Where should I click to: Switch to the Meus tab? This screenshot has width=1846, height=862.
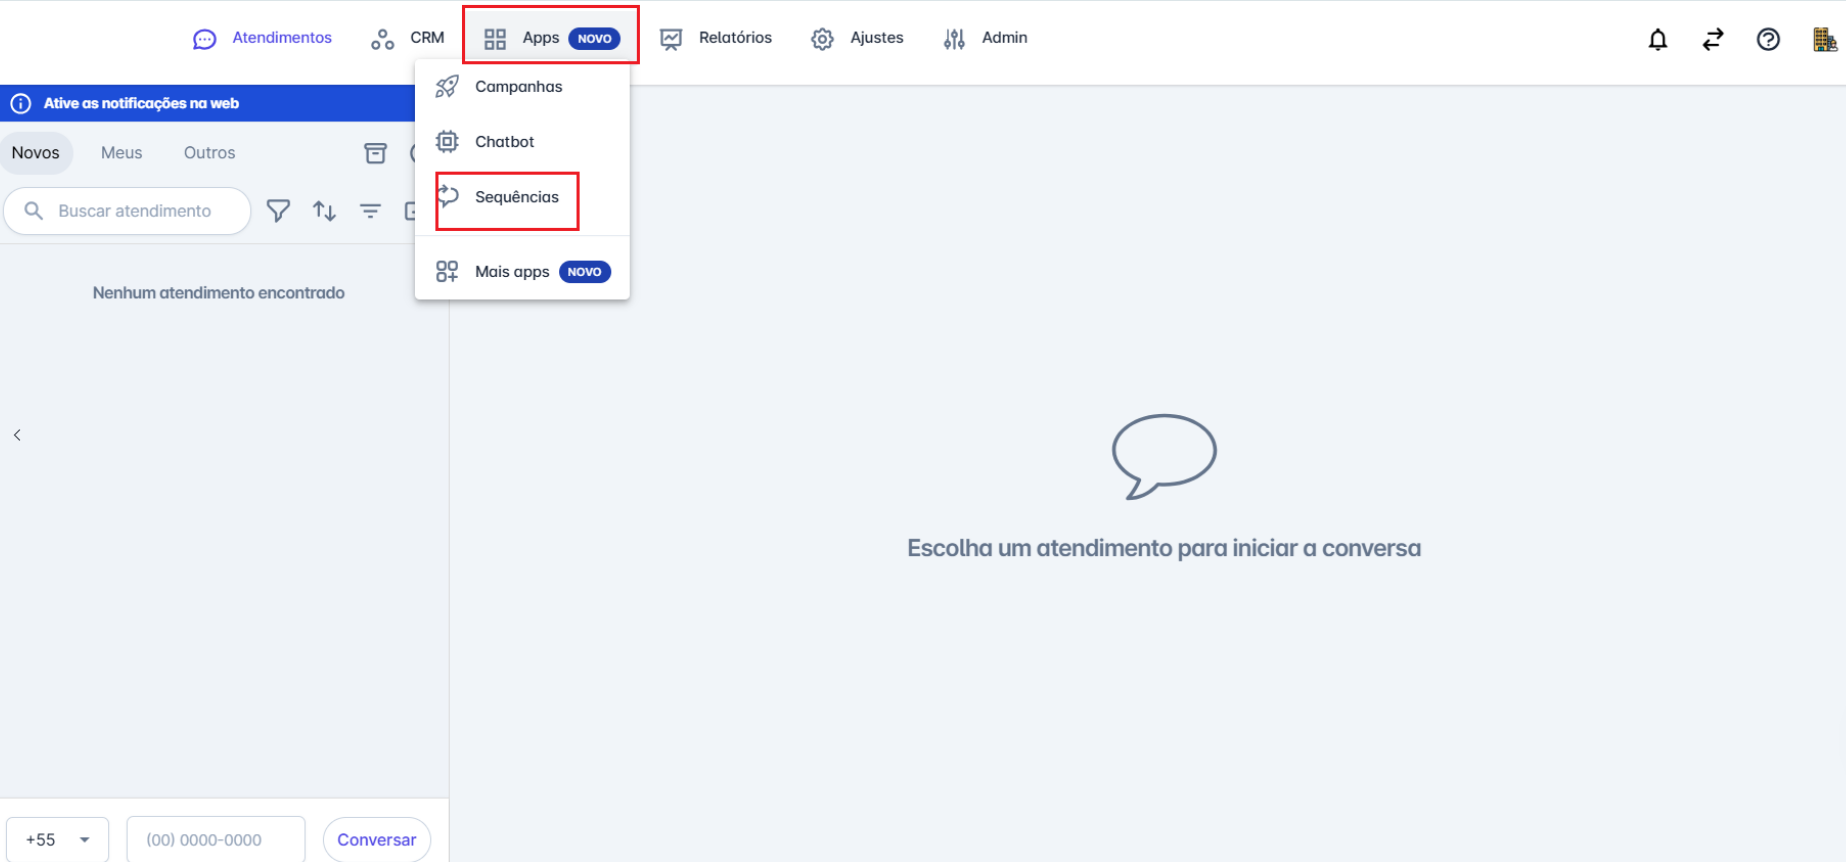point(121,153)
